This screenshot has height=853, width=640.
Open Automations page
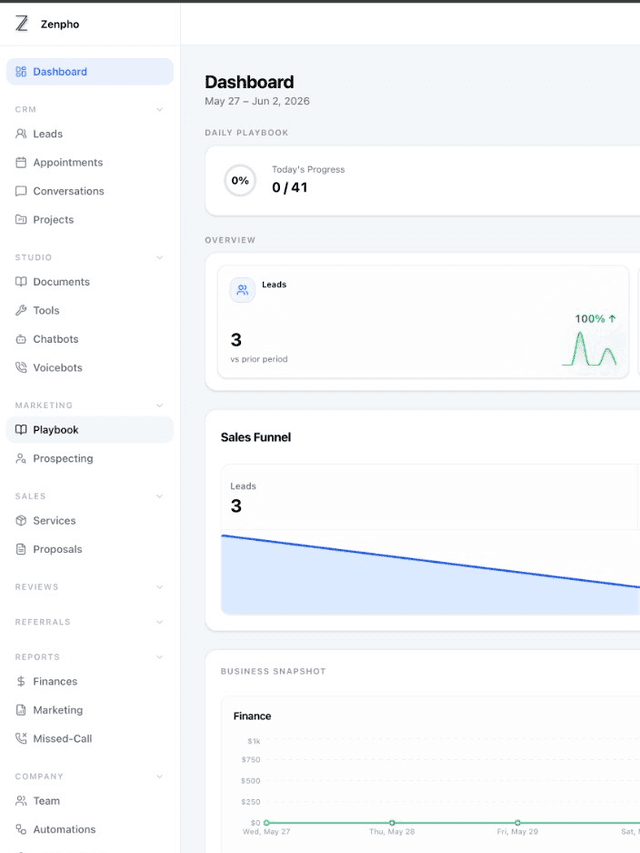point(90,830)
